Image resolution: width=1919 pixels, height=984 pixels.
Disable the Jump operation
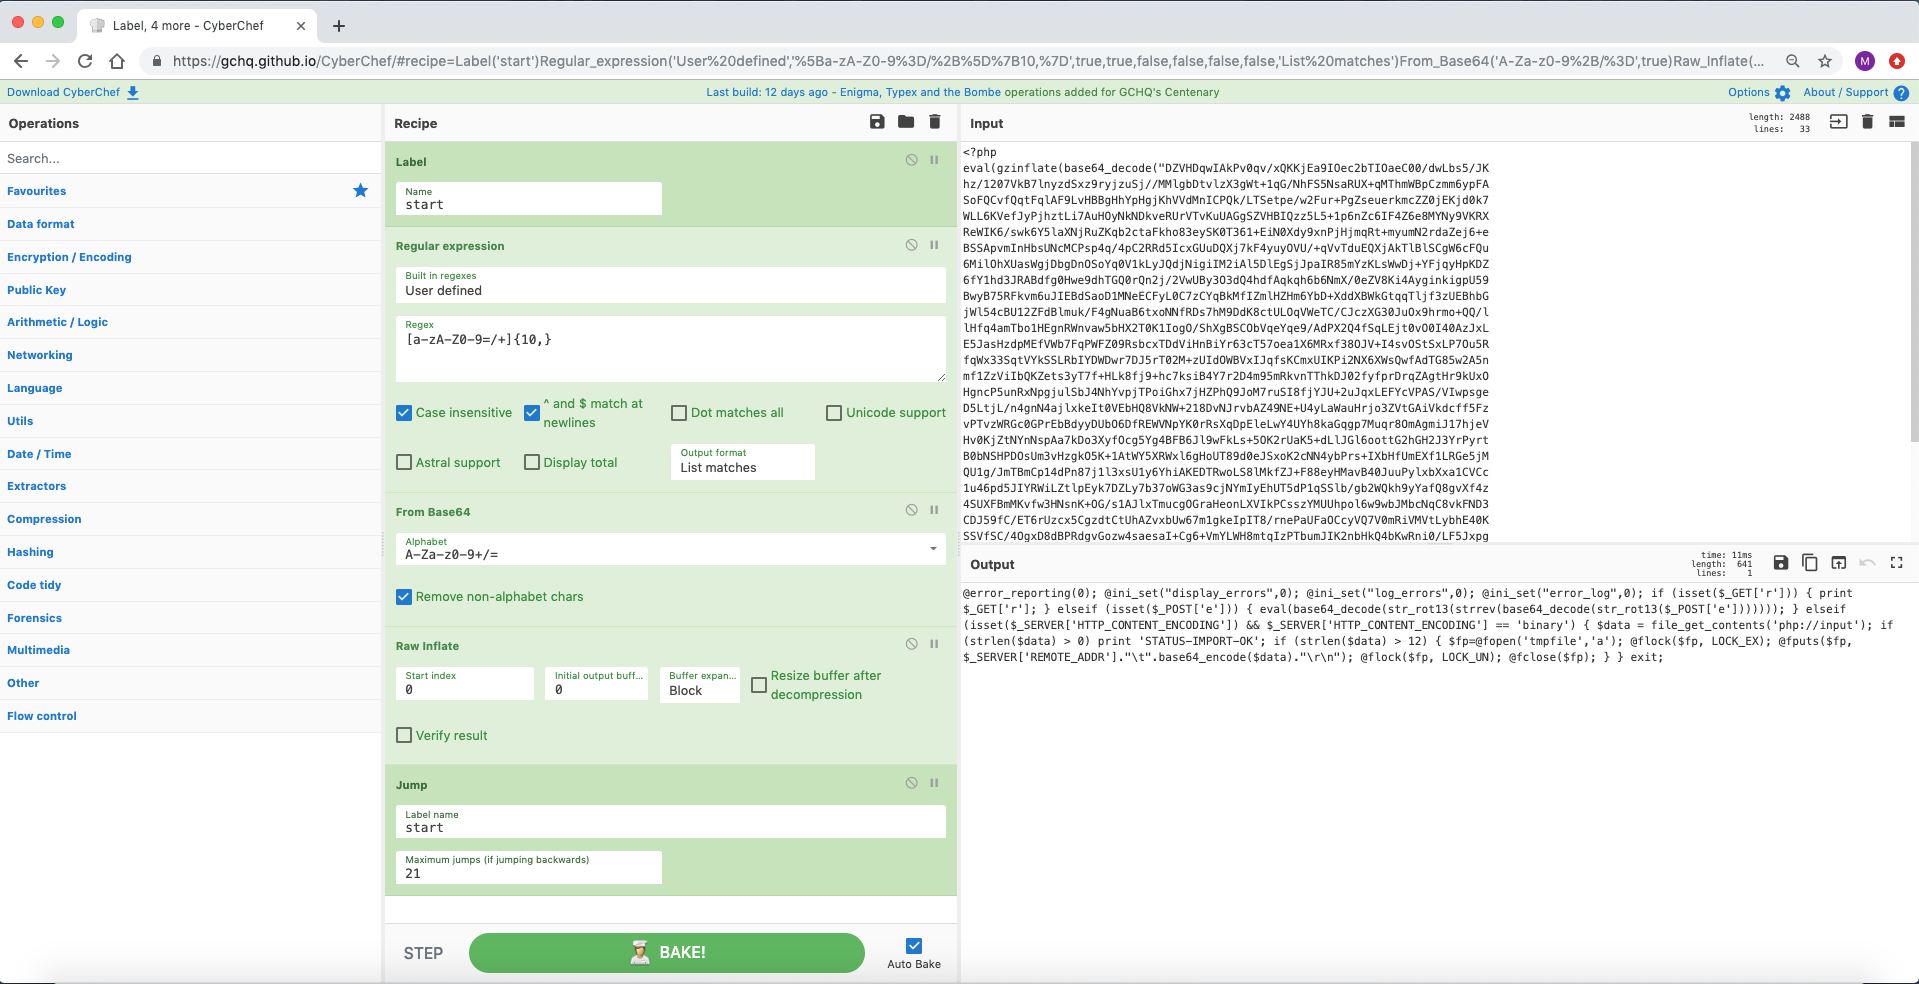(912, 783)
